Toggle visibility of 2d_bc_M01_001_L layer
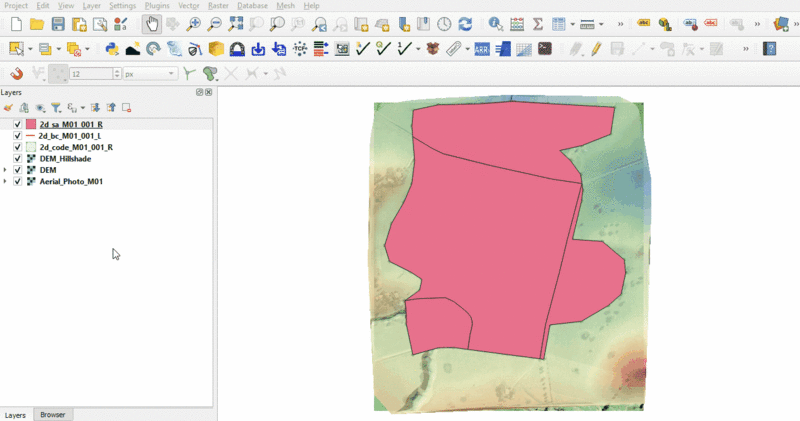The width and height of the screenshot is (800, 421). [18, 135]
